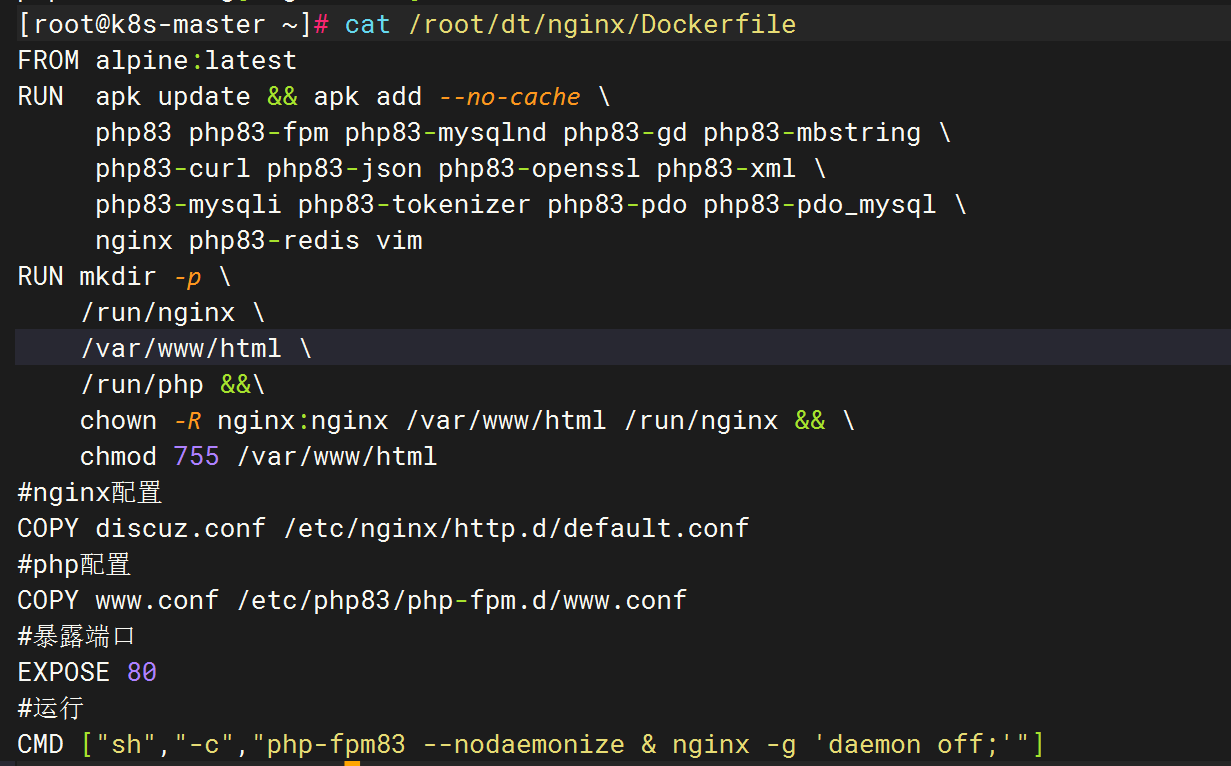Click the '/run/php &&\' line
The width and height of the screenshot is (1231, 766).
(173, 384)
